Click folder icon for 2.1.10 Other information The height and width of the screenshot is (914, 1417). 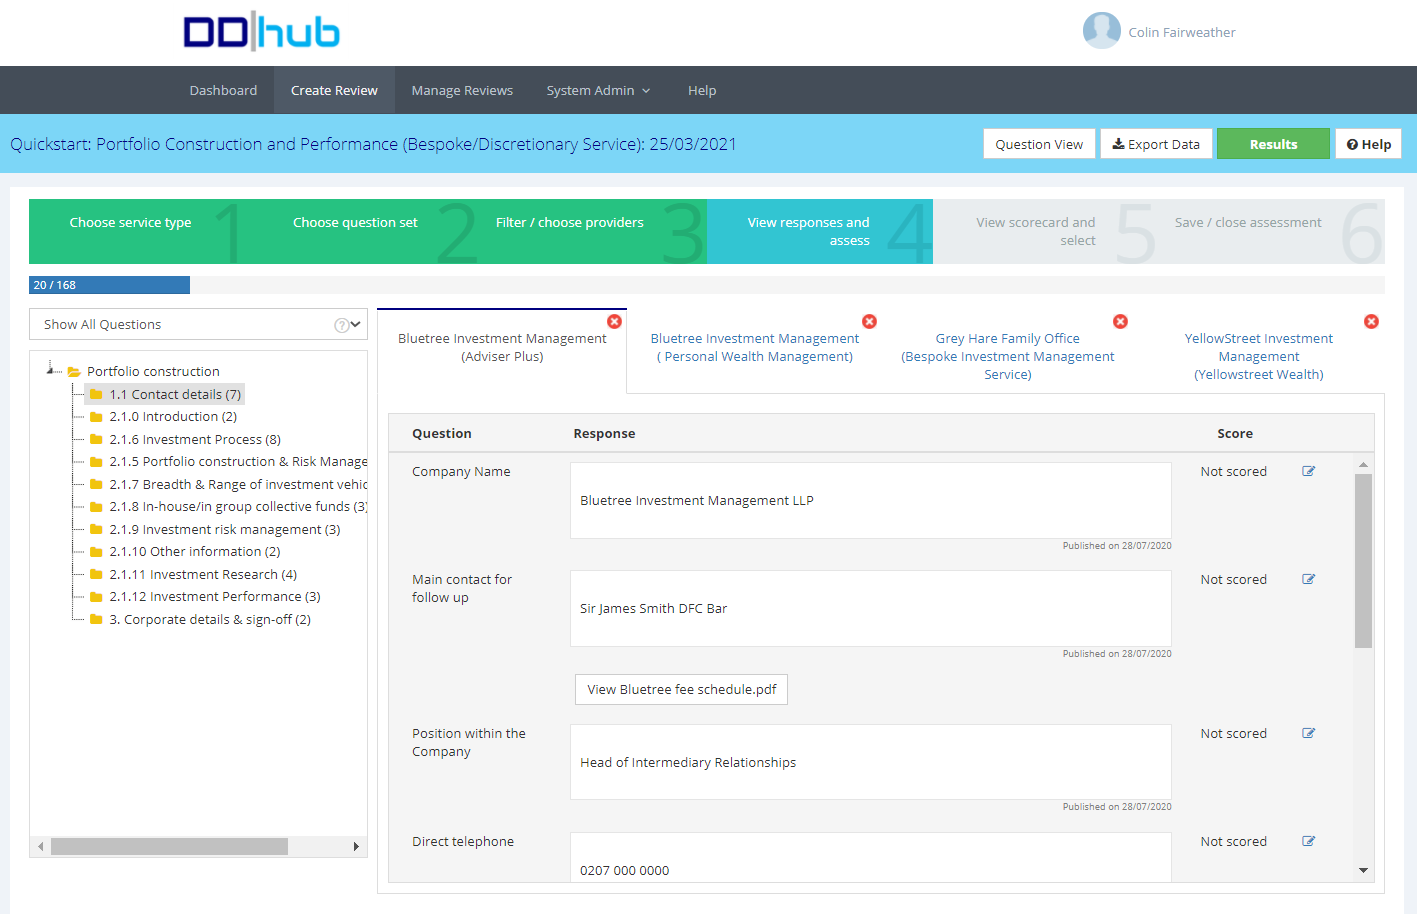[96, 552]
